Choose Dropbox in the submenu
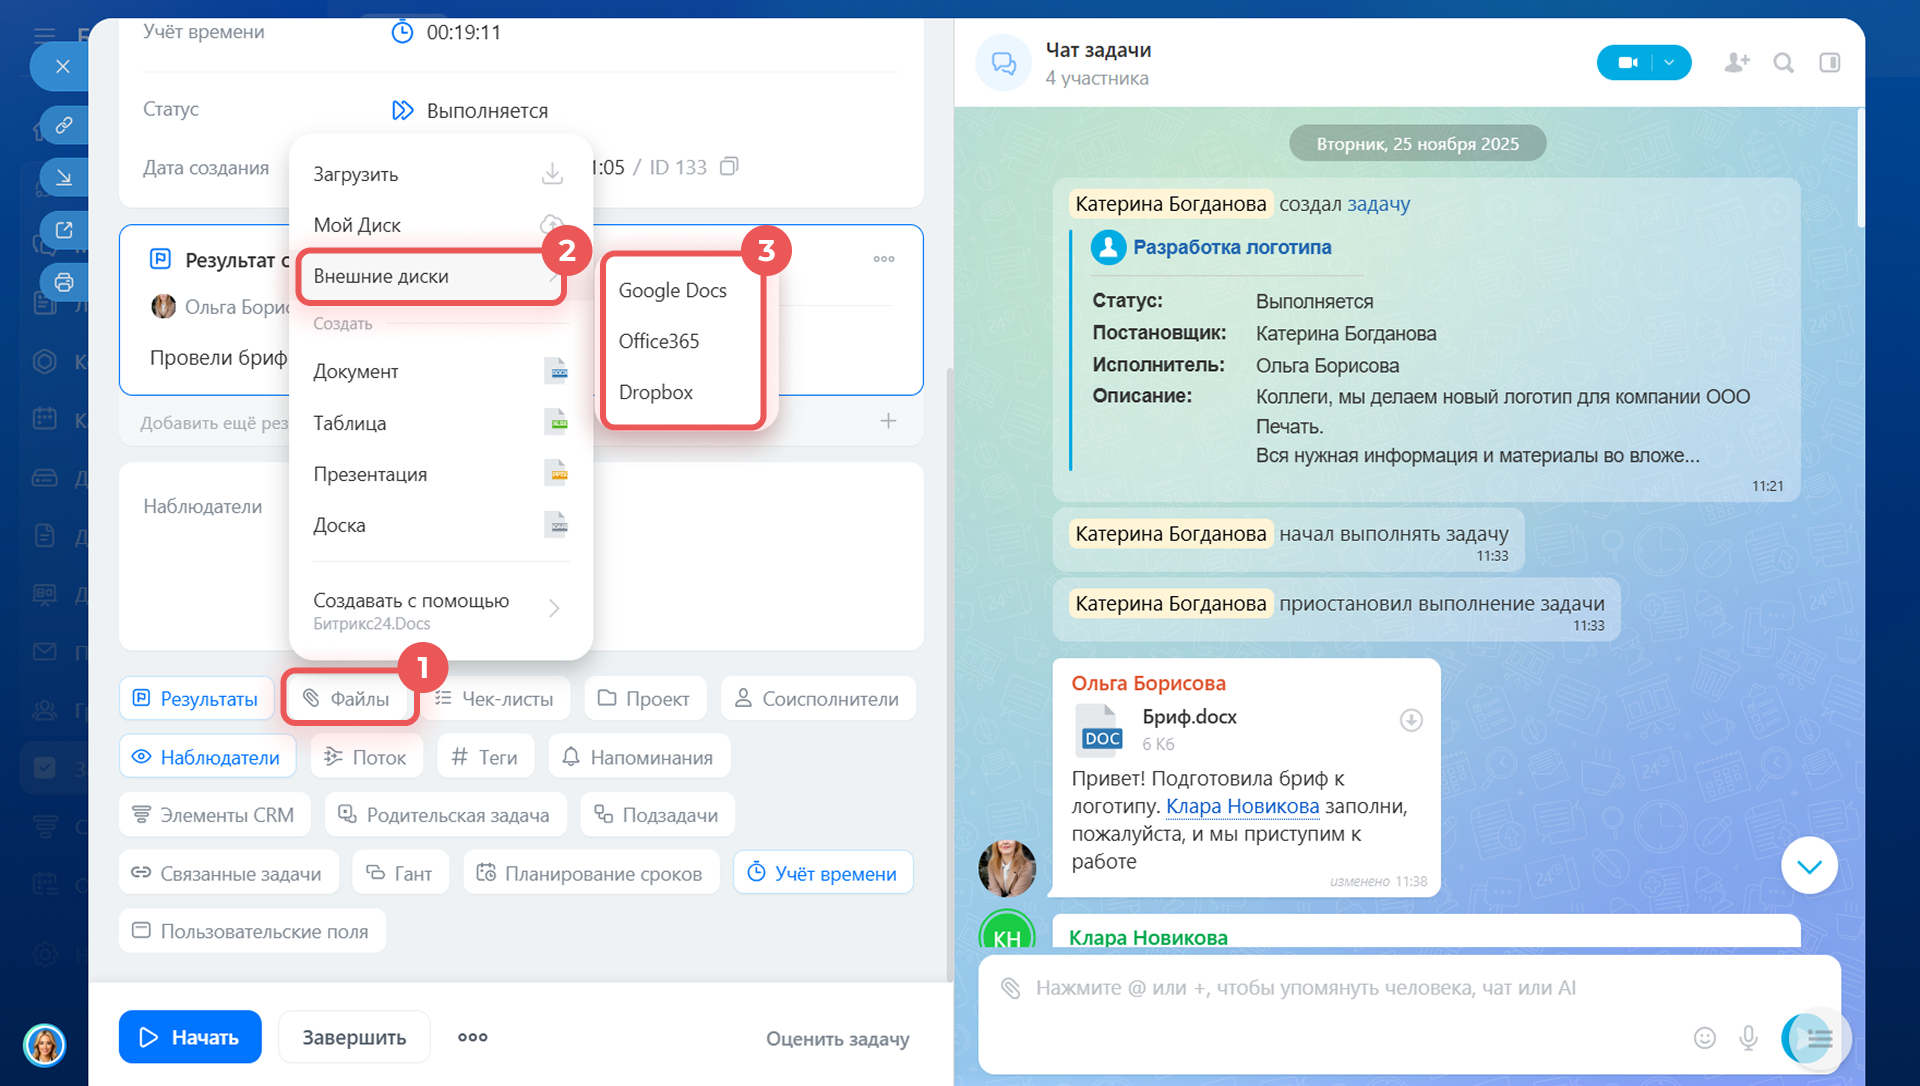 pyautogui.click(x=656, y=392)
